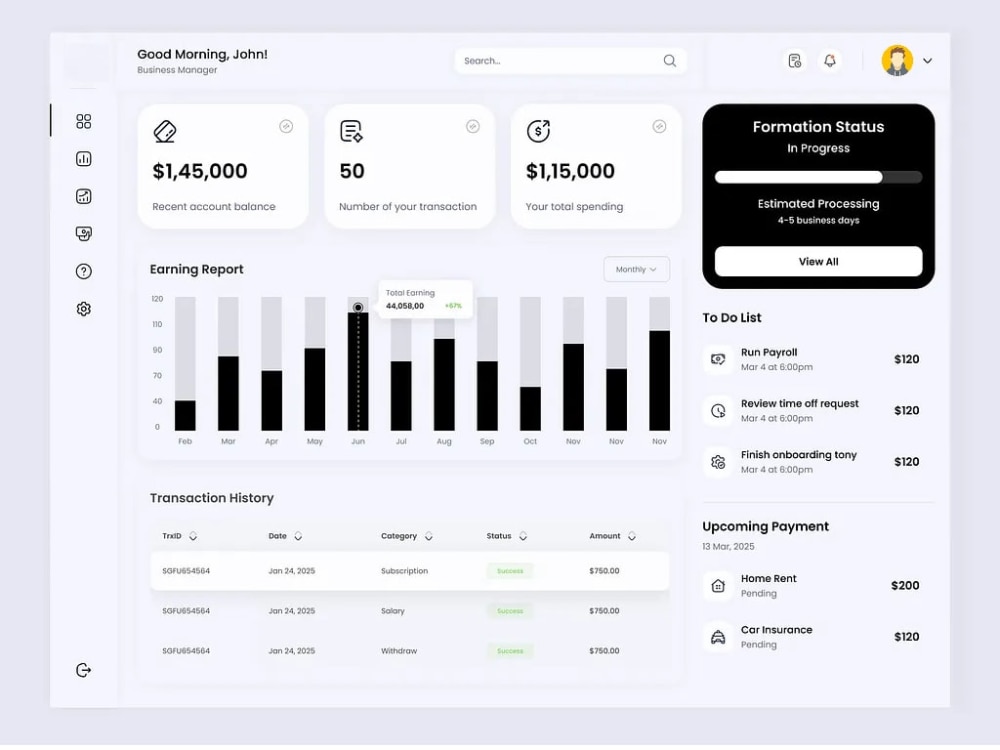Click the Success badge in Salary row
The width and height of the screenshot is (1000, 750).
pyautogui.click(x=510, y=611)
